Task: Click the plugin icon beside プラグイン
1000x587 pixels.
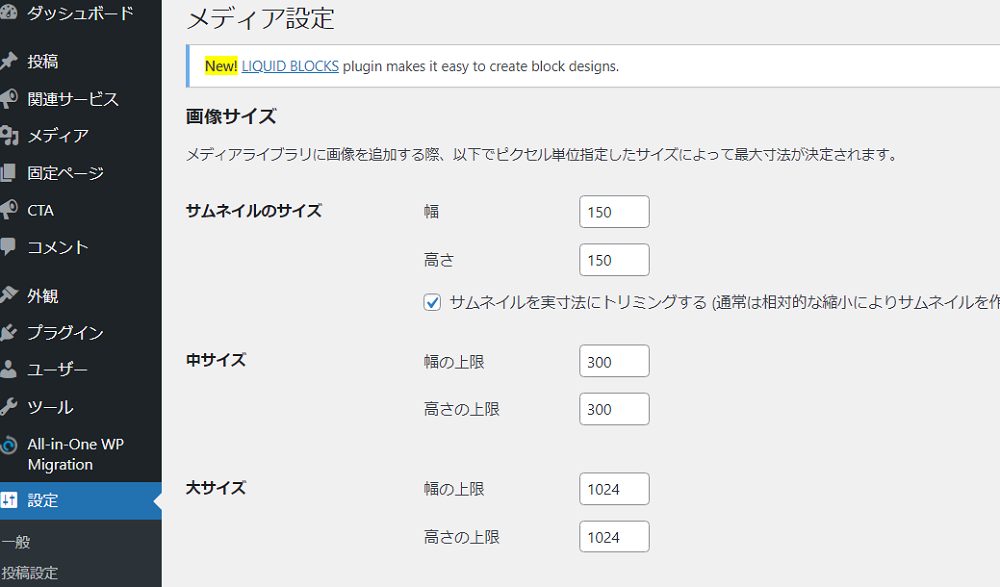Action: (8, 332)
